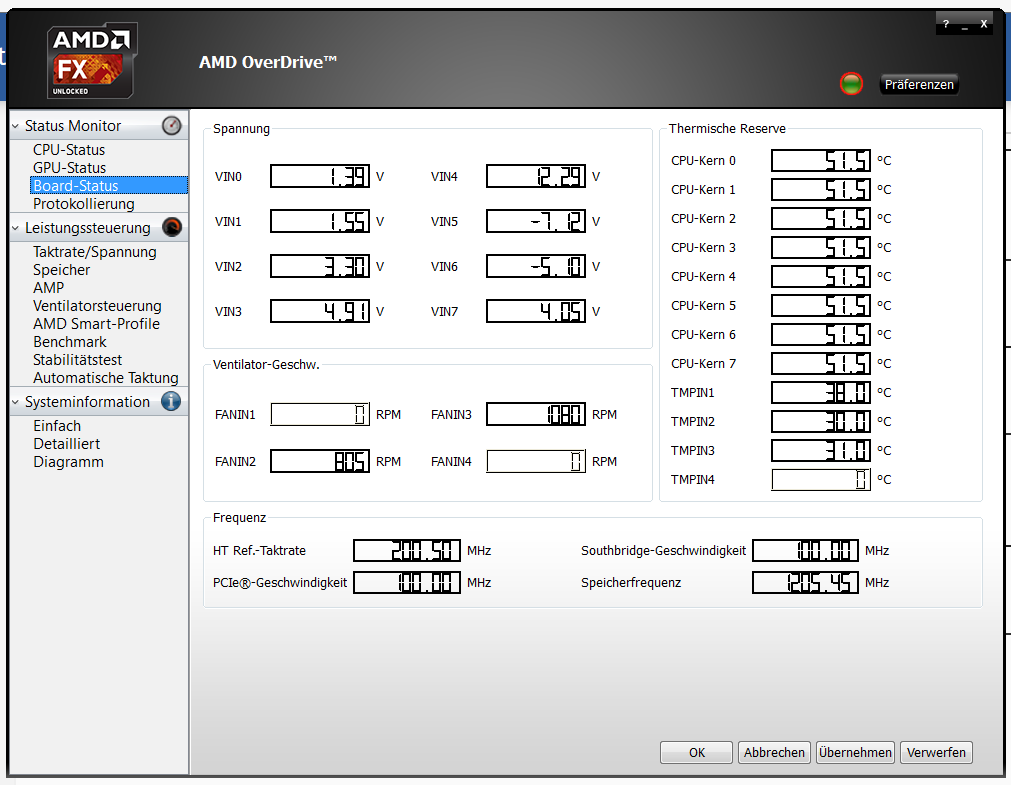Viewport: 1011px width, 785px height.
Task: Open Einfach system information
Action: point(57,426)
